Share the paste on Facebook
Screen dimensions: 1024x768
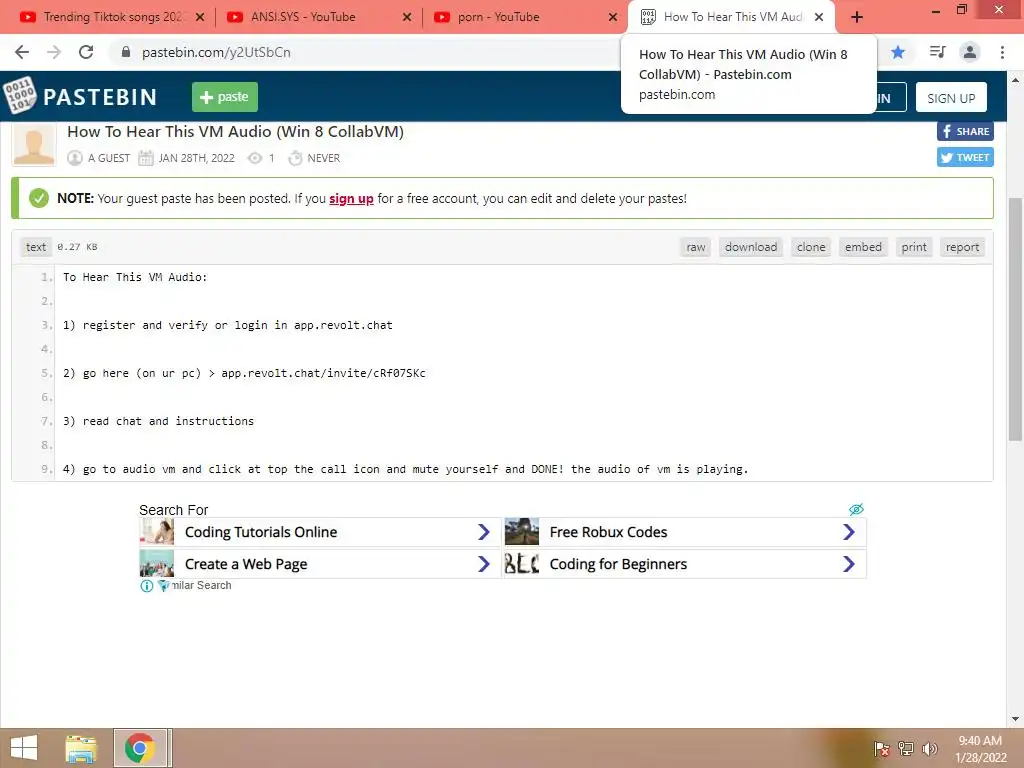(x=965, y=131)
